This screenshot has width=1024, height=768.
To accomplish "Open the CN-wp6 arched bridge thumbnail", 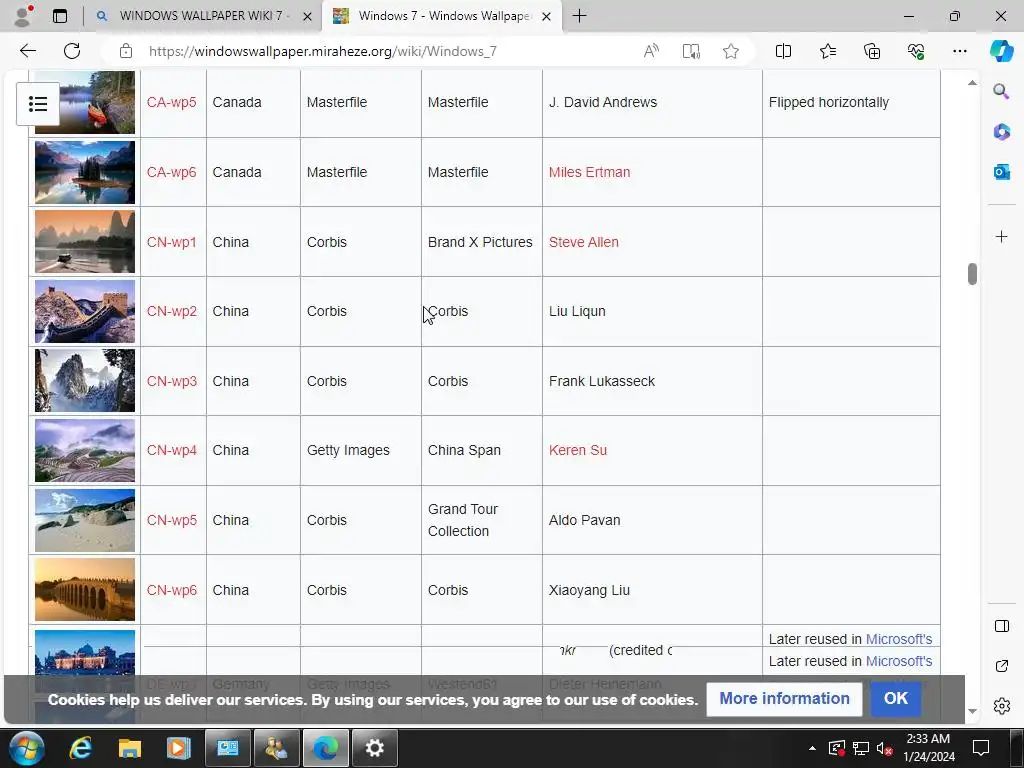I will coord(85,590).
